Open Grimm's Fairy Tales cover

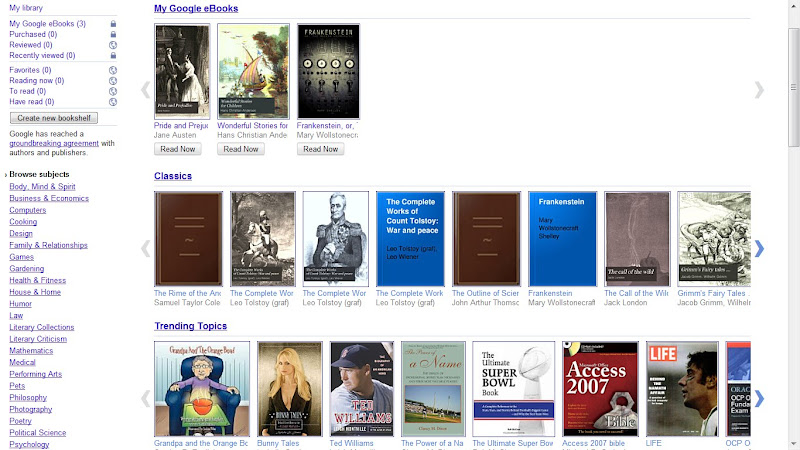pyautogui.click(x=714, y=239)
